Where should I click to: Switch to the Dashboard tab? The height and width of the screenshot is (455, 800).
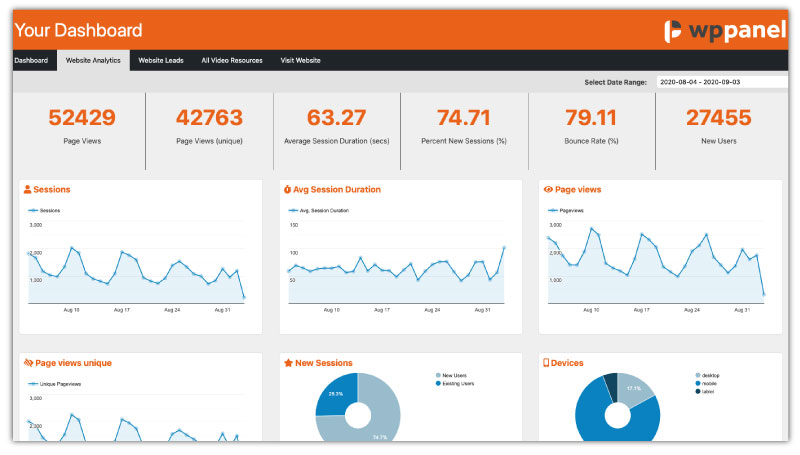click(x=31, y=61)
